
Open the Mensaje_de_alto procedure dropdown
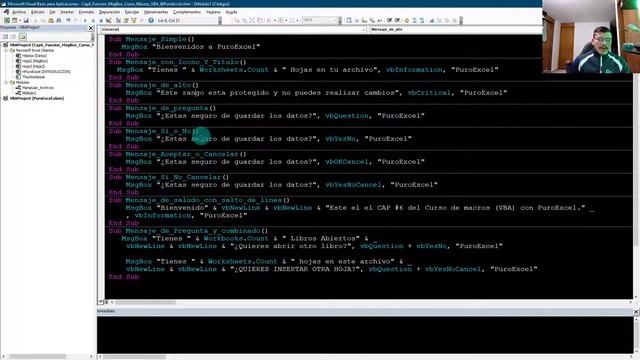(455, 29)
